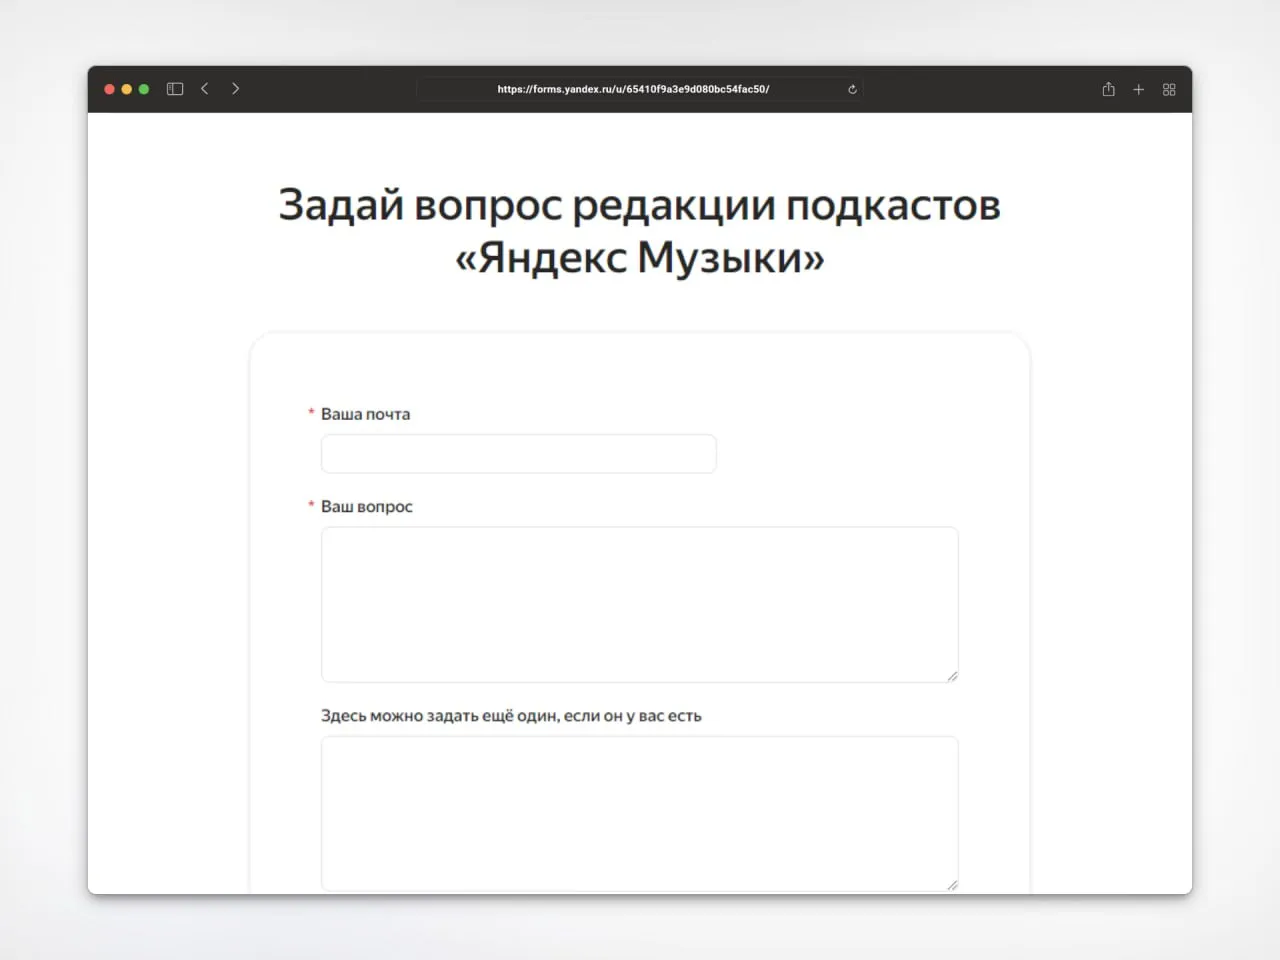Maximize window with the green button
The width and height of the screenshot is (1280, 960).
tap(144, 89)
